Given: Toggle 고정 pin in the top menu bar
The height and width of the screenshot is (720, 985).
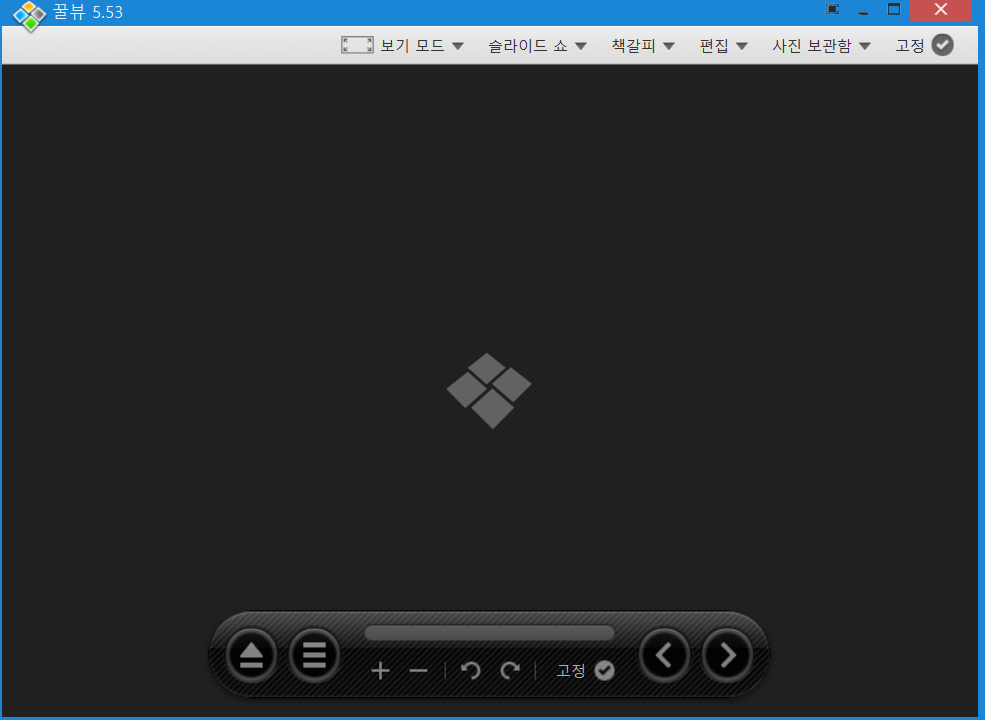Looking at the screenshot, I should pos(941,45).
